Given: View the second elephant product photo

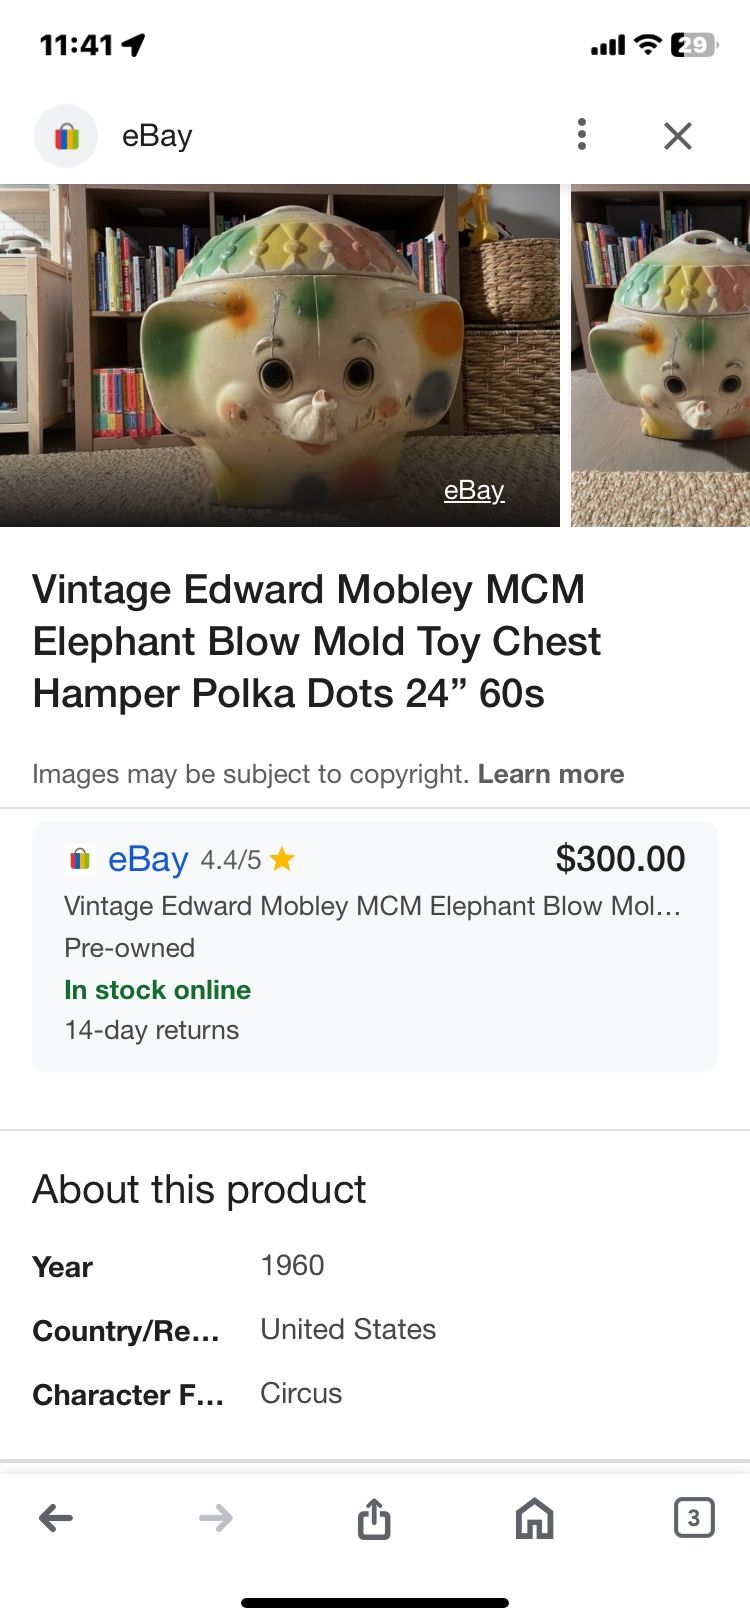Looking at the screenshot, I should tap(660, 355).
